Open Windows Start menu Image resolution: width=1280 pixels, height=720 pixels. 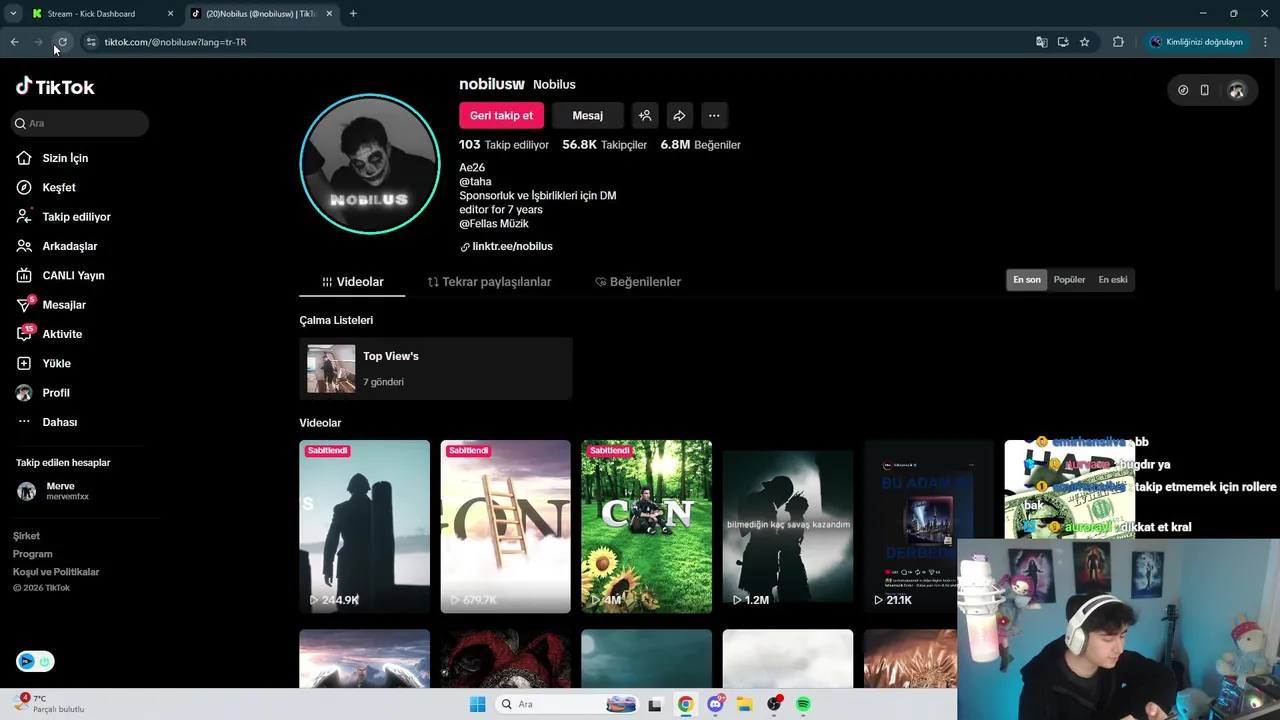click(x=477, y=704)
